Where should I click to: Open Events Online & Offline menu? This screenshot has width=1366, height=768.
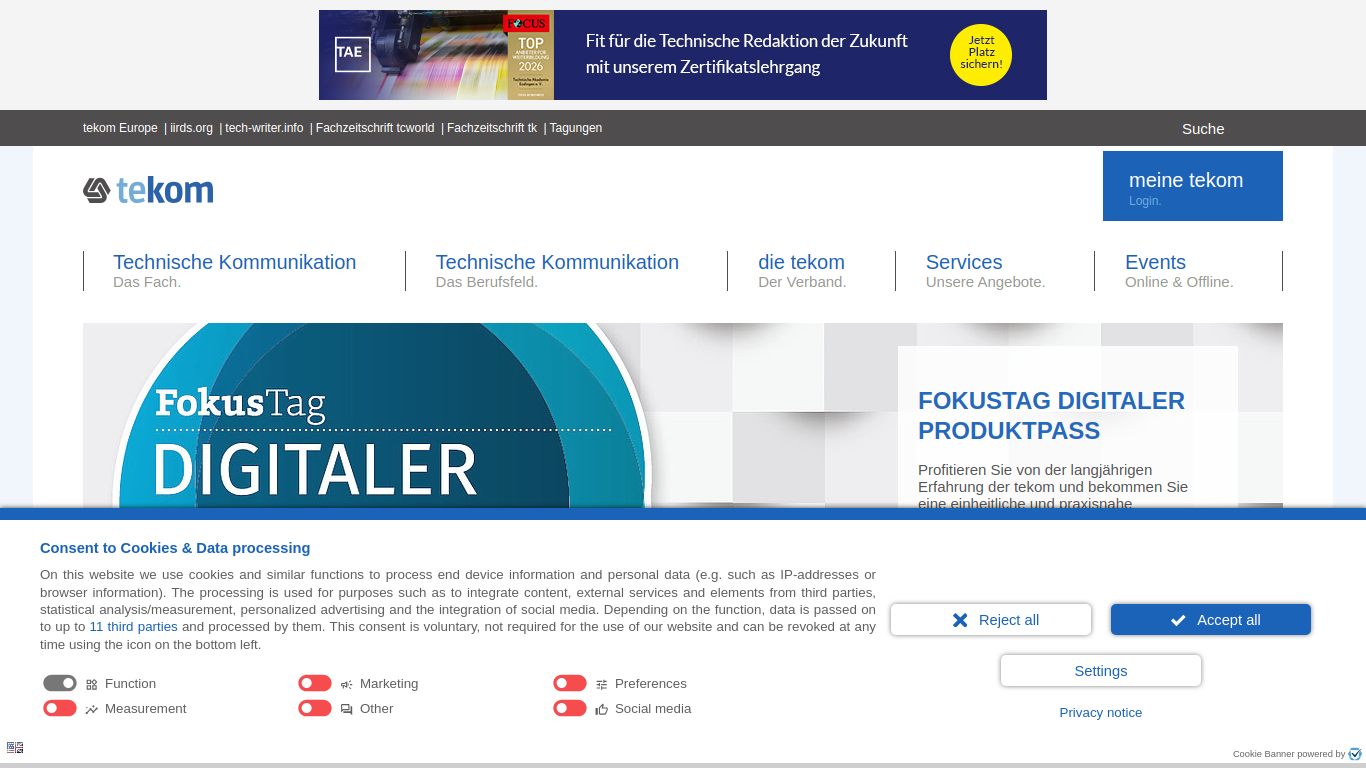(x=1179, y=271)
